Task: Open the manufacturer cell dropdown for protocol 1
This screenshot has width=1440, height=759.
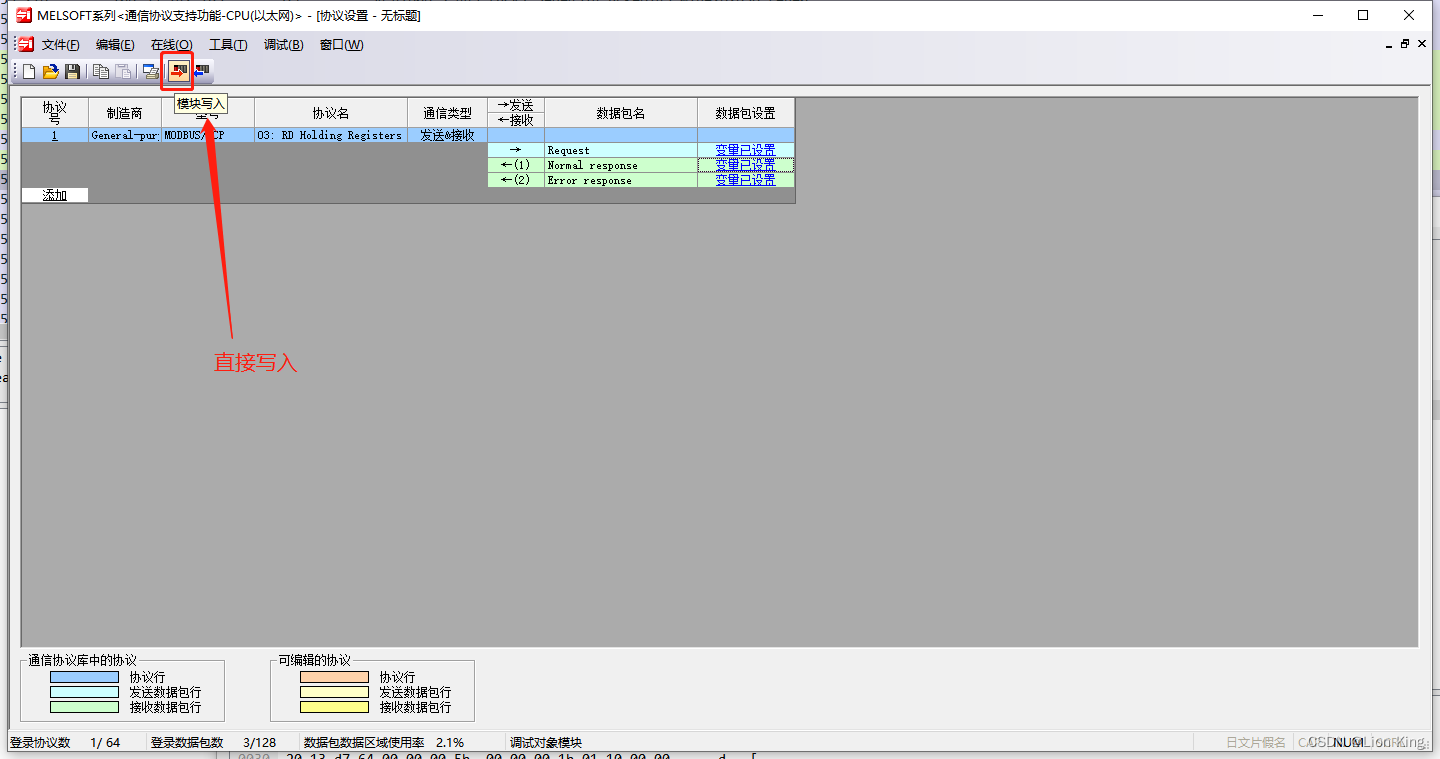Action: pyautogui.click(x=124, y=134)
